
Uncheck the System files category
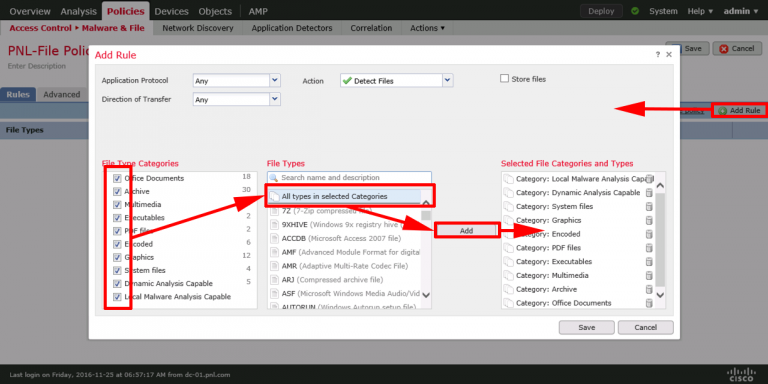click(117, 270)
